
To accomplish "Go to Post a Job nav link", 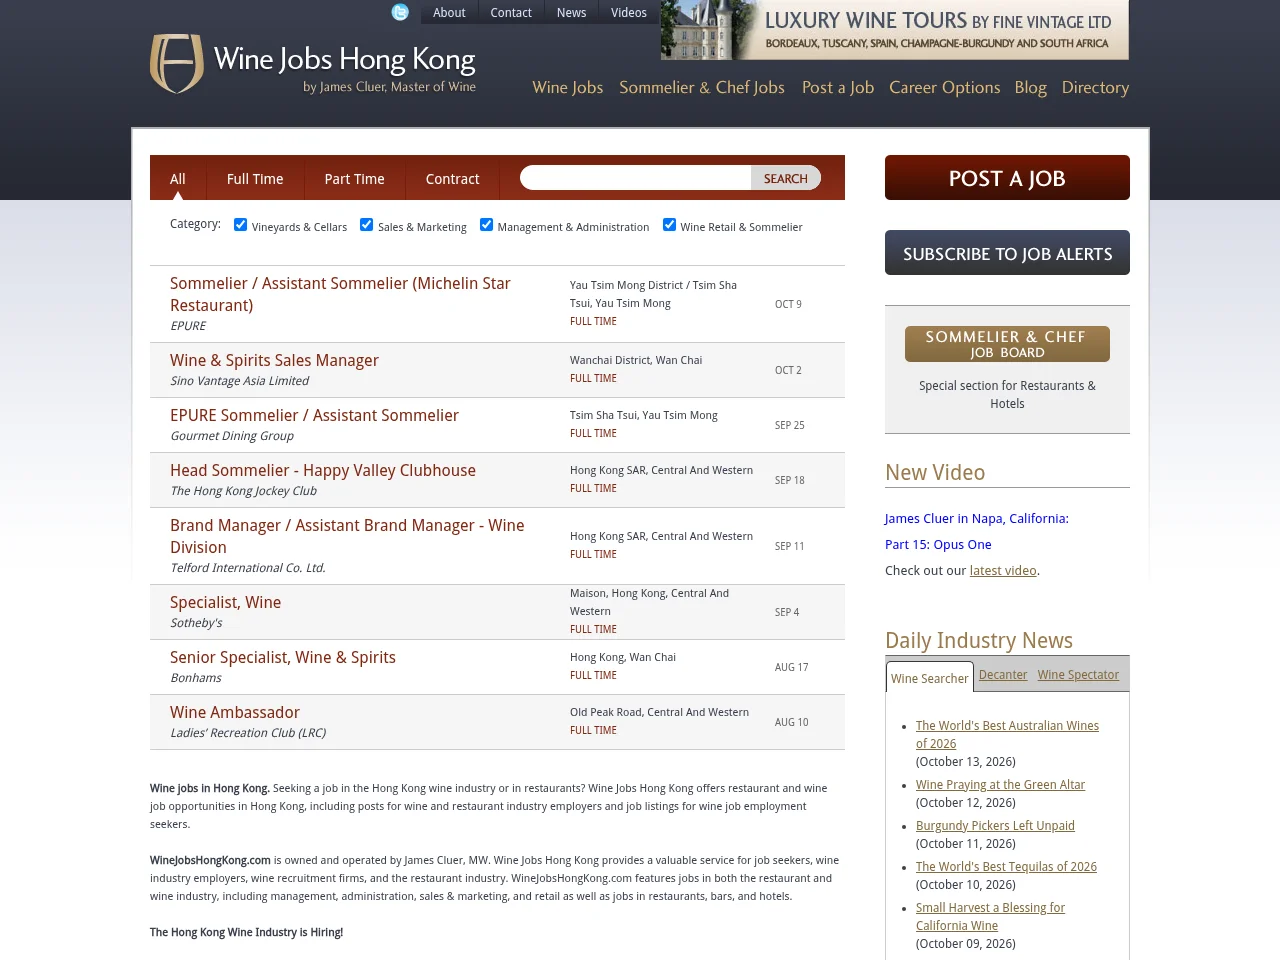I will [x=838, y=88].
